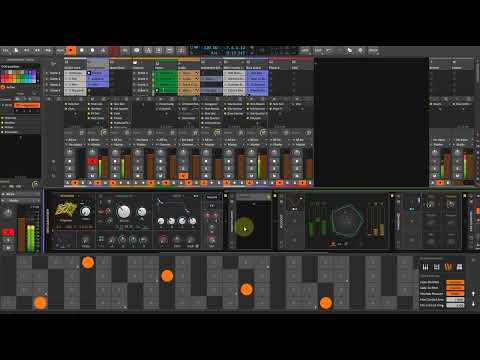Select the highlighted header of the second track
Viewport: 480px width, 360px height.
tap(98, 63)
